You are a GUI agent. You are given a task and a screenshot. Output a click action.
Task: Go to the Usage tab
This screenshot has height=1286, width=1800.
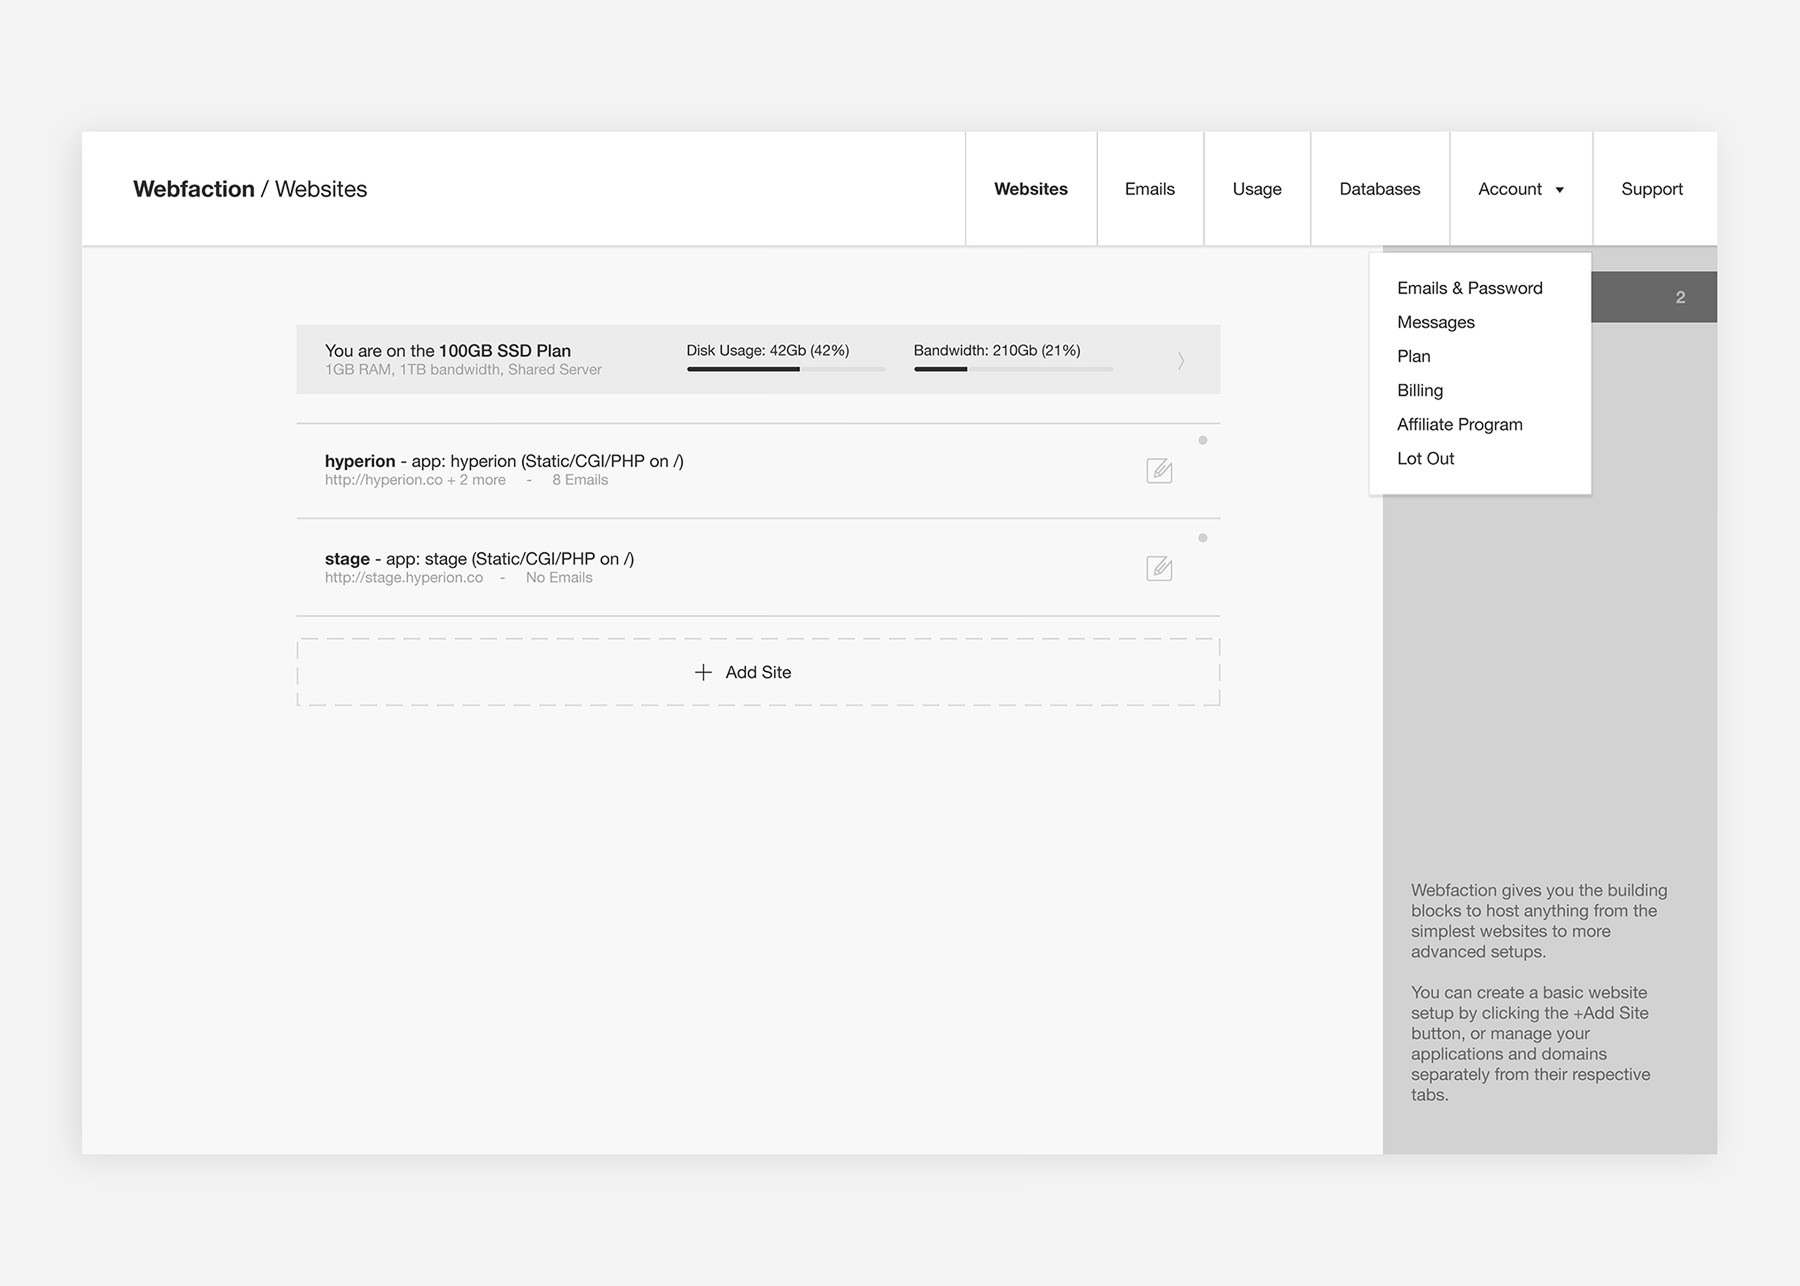click(x=1257, y=189)
